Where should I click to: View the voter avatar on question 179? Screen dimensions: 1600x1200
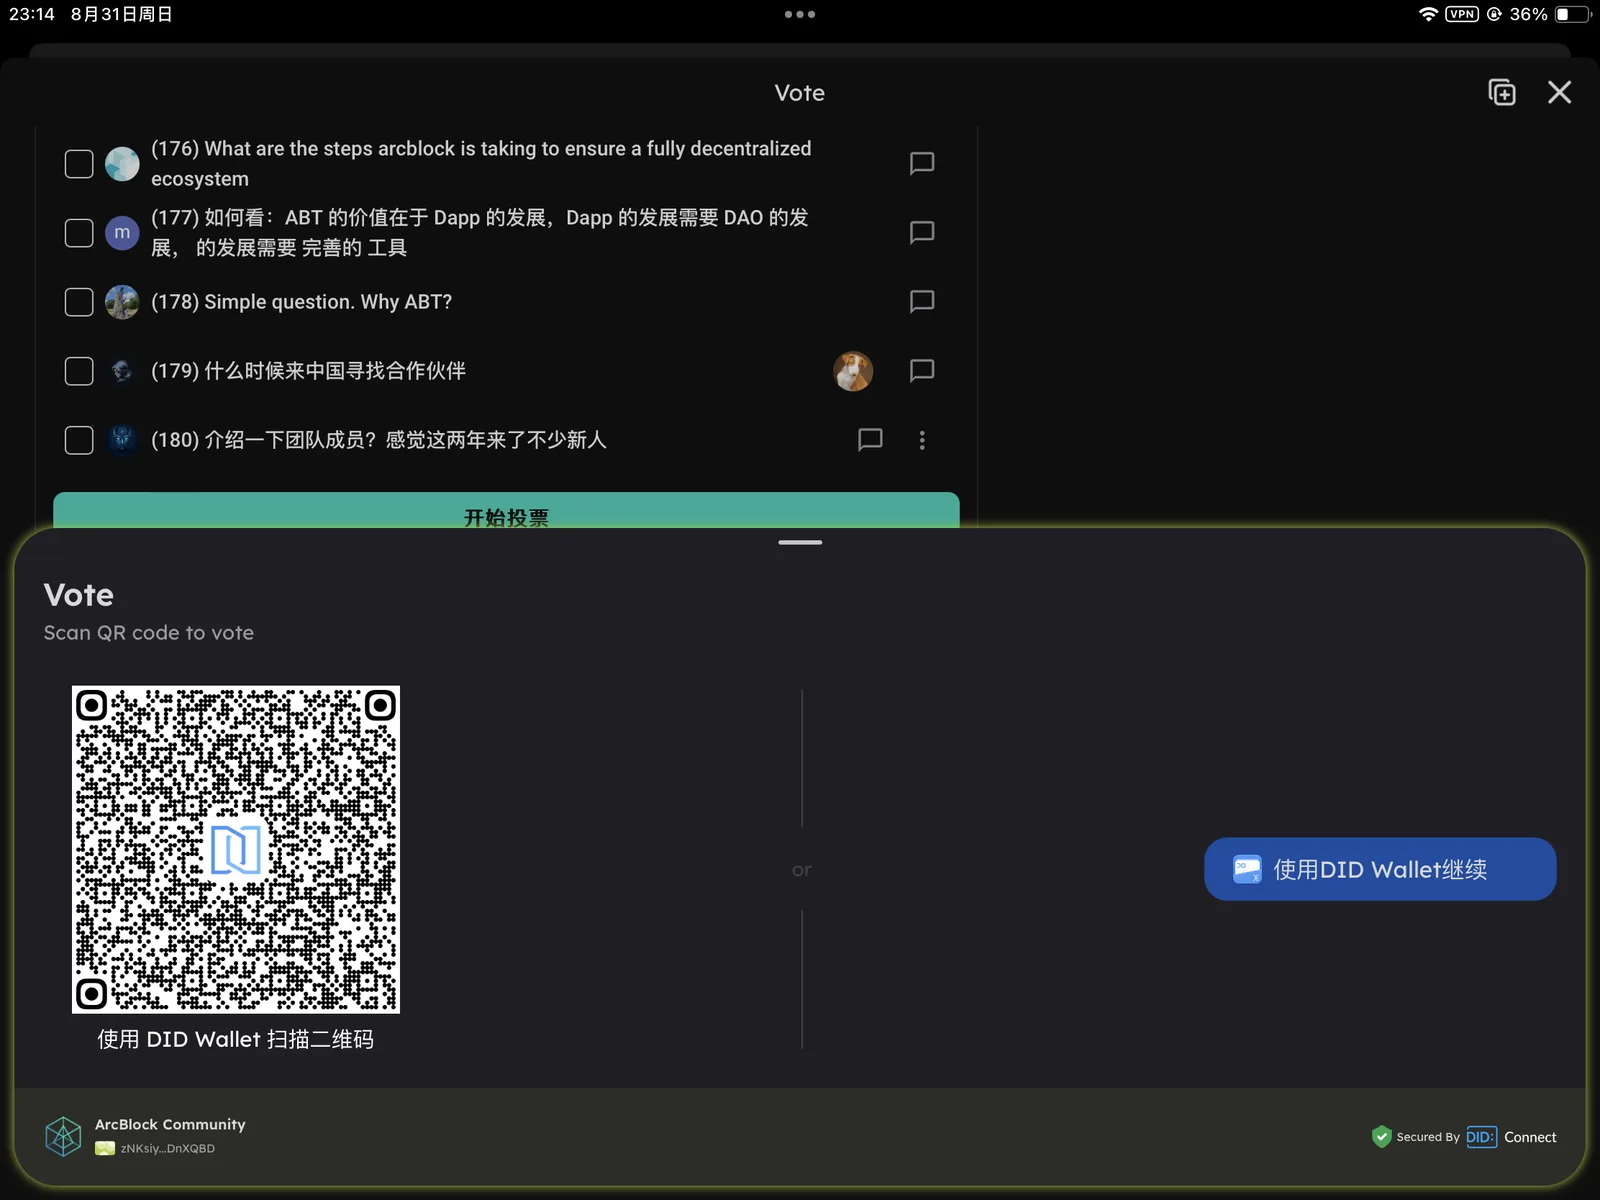tap(853, 371)
